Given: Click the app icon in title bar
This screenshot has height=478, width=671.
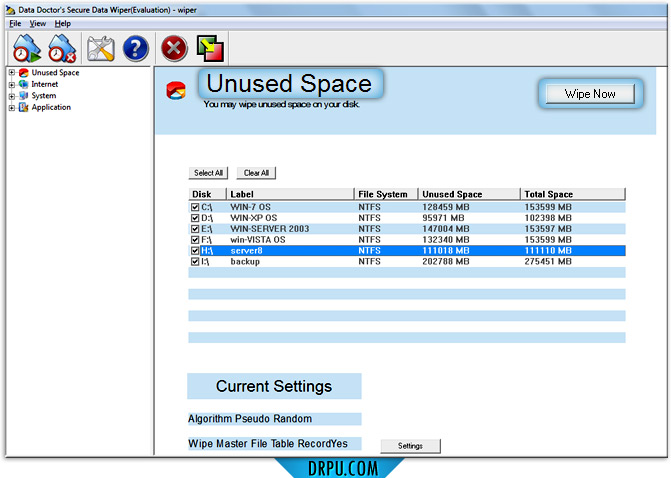Looking at the screenshot, I should tap(11, 10).
